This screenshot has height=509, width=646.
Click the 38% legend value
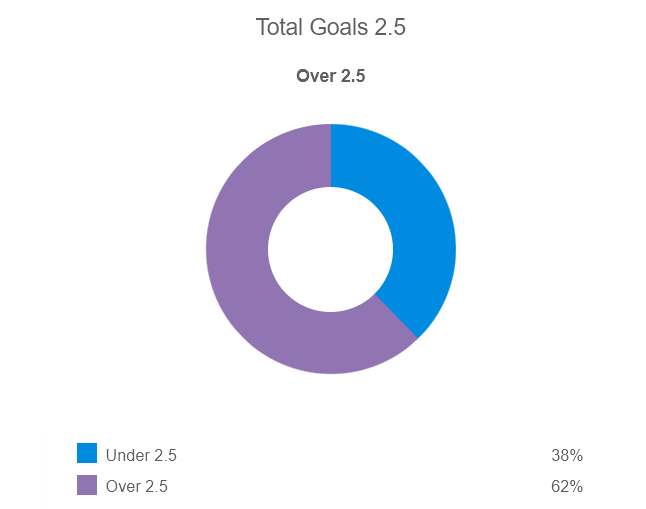(x=566, y=456)
